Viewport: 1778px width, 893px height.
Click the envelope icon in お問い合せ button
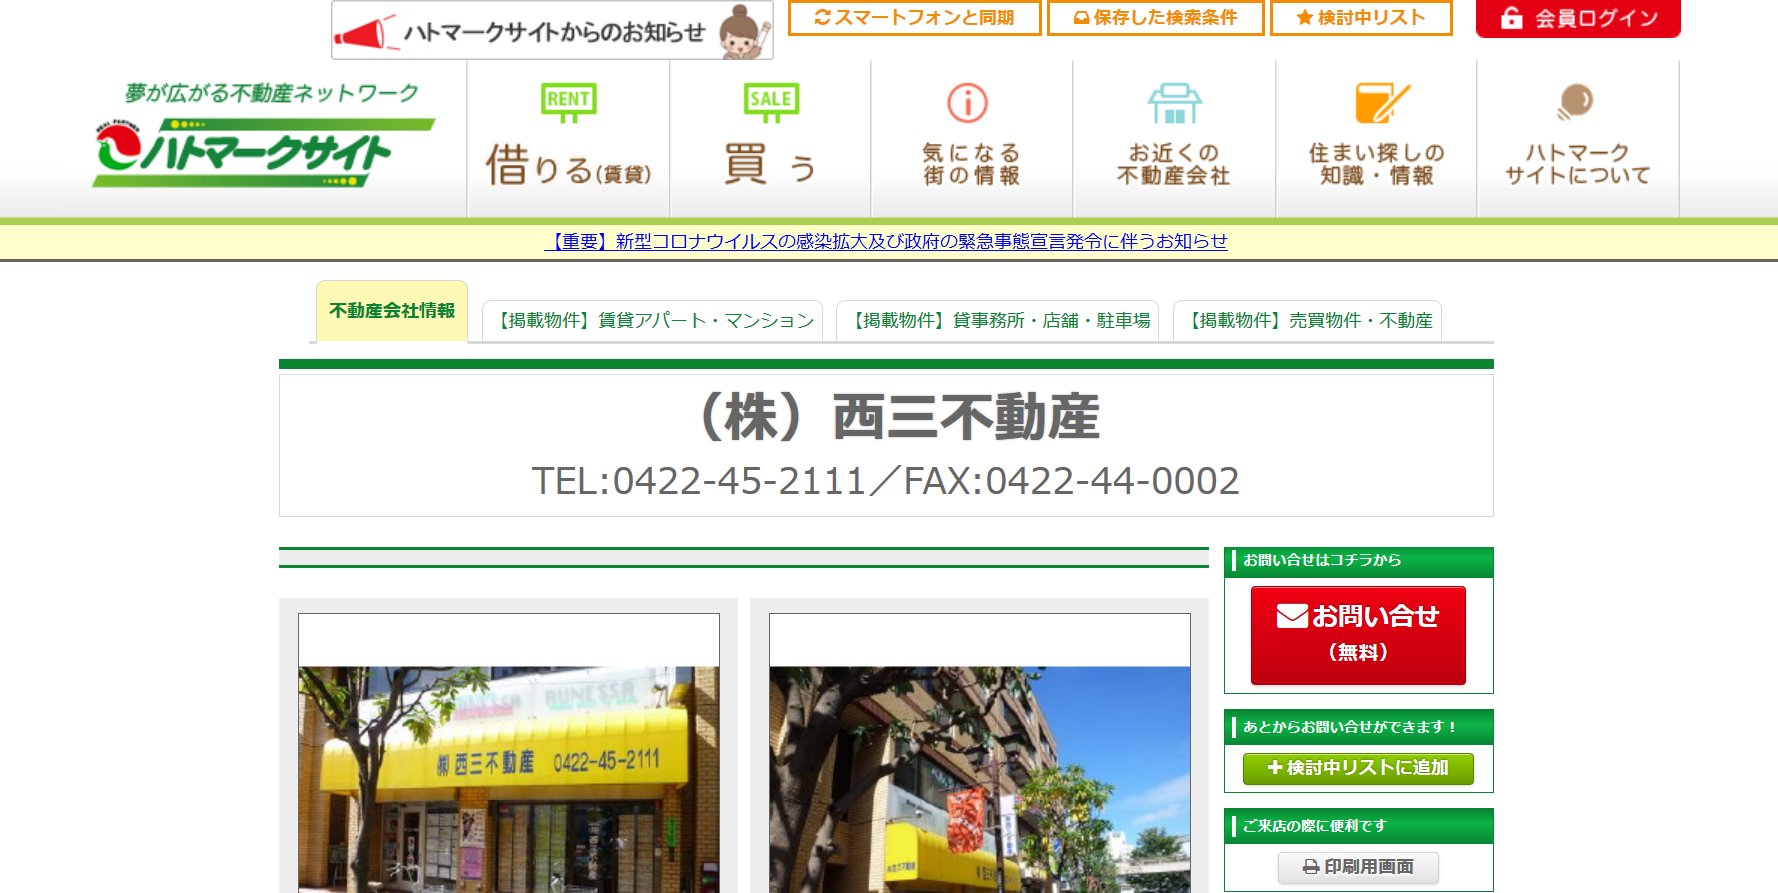click(1292, 617)
